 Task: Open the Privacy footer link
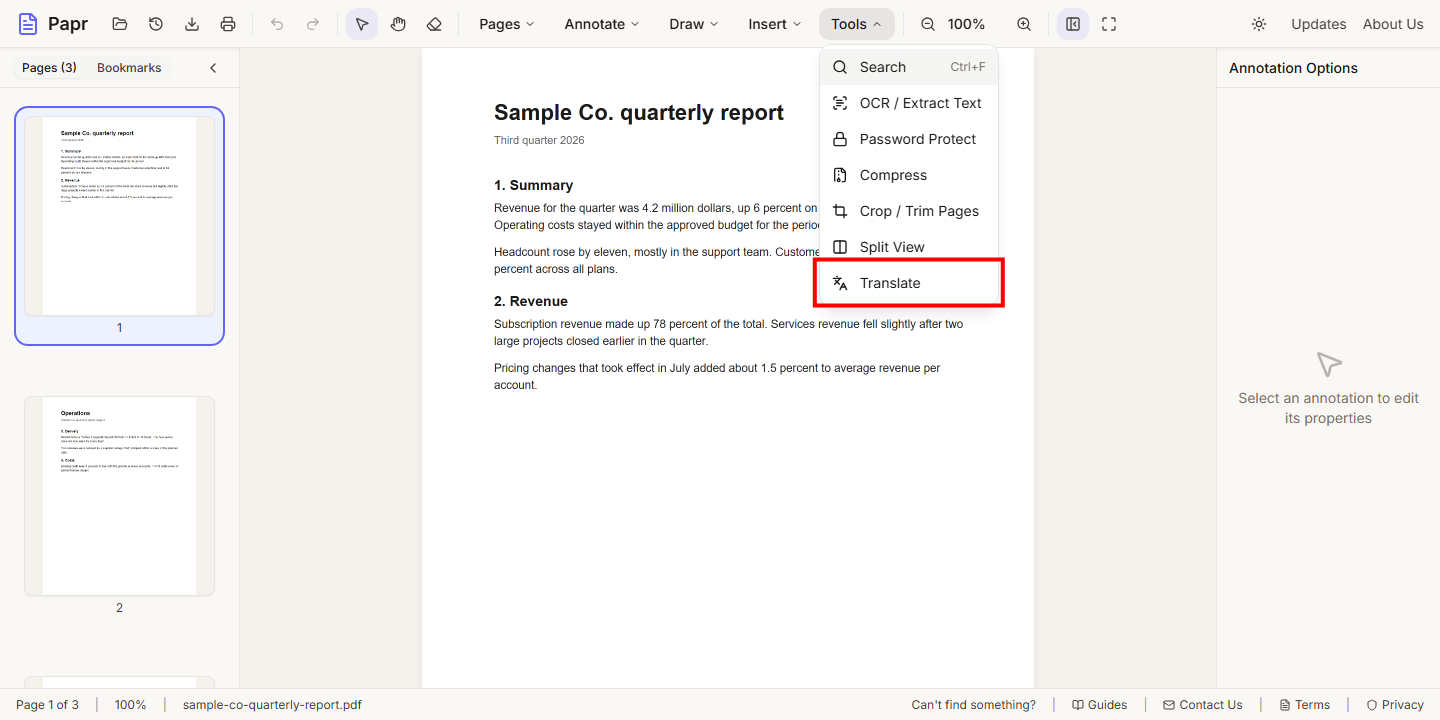[x=1394, y=705]
